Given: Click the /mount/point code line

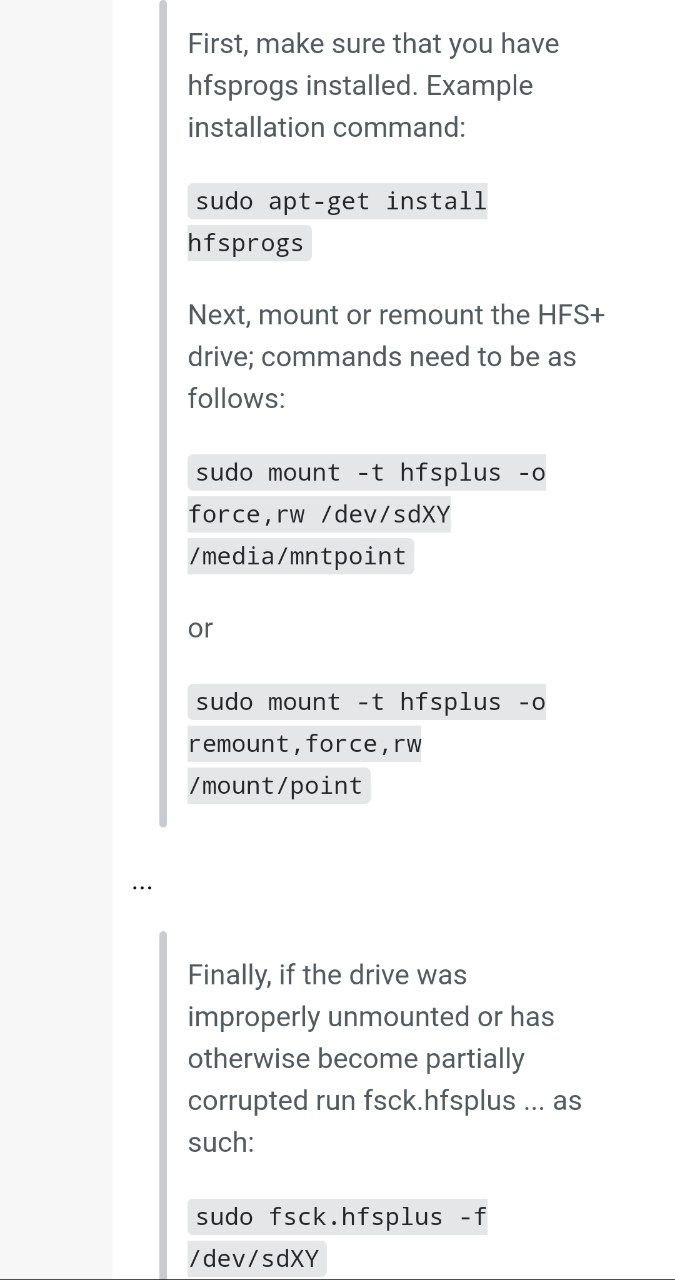Looking at the screenshot, I should (x=275, y=786).
